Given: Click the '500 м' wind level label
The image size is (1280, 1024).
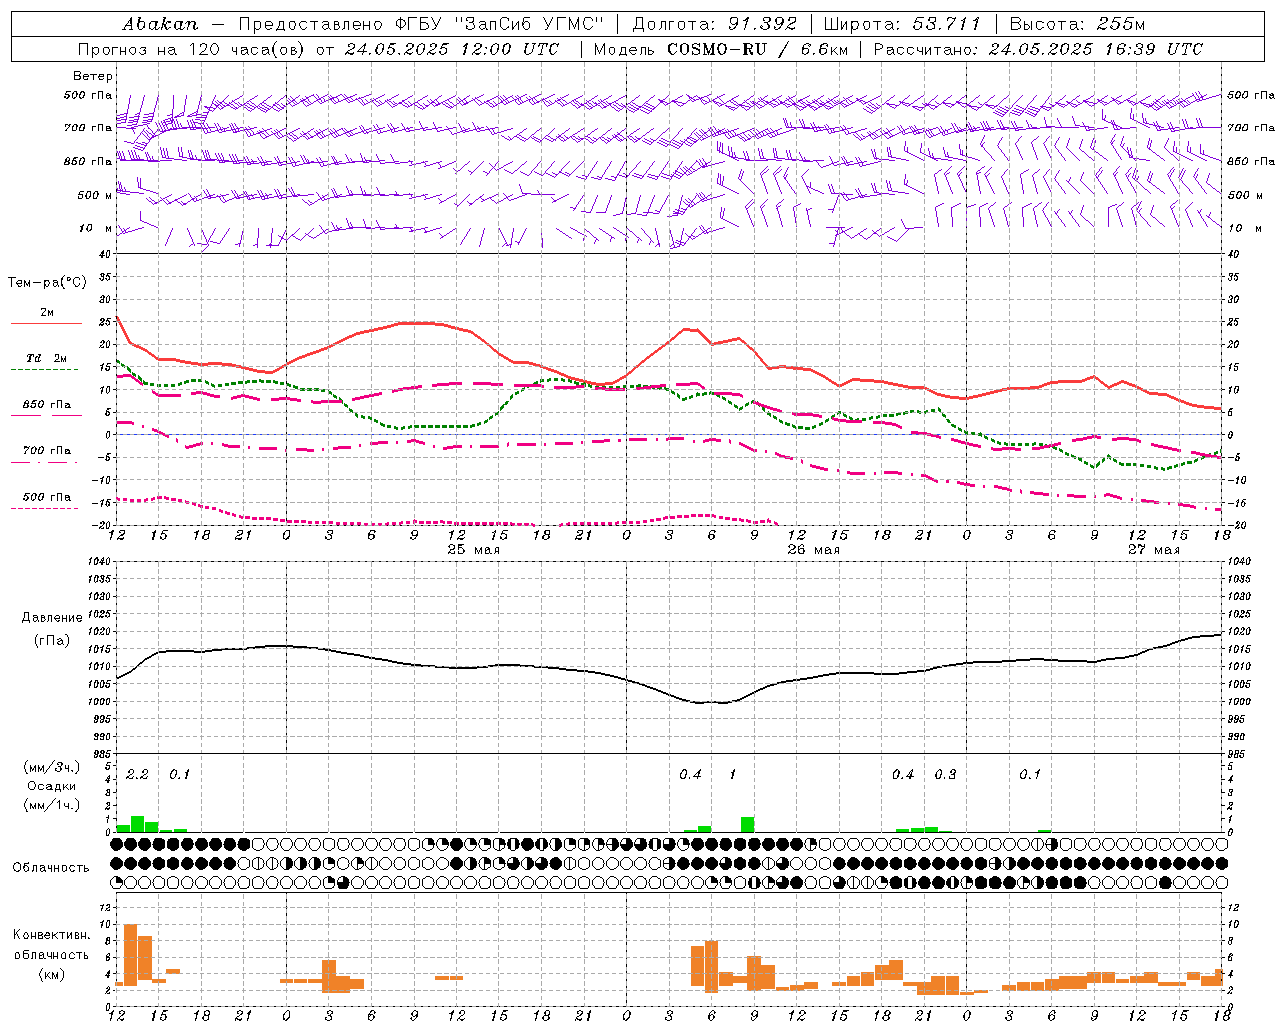Looking at the screenshot, I should click(95, 195).
